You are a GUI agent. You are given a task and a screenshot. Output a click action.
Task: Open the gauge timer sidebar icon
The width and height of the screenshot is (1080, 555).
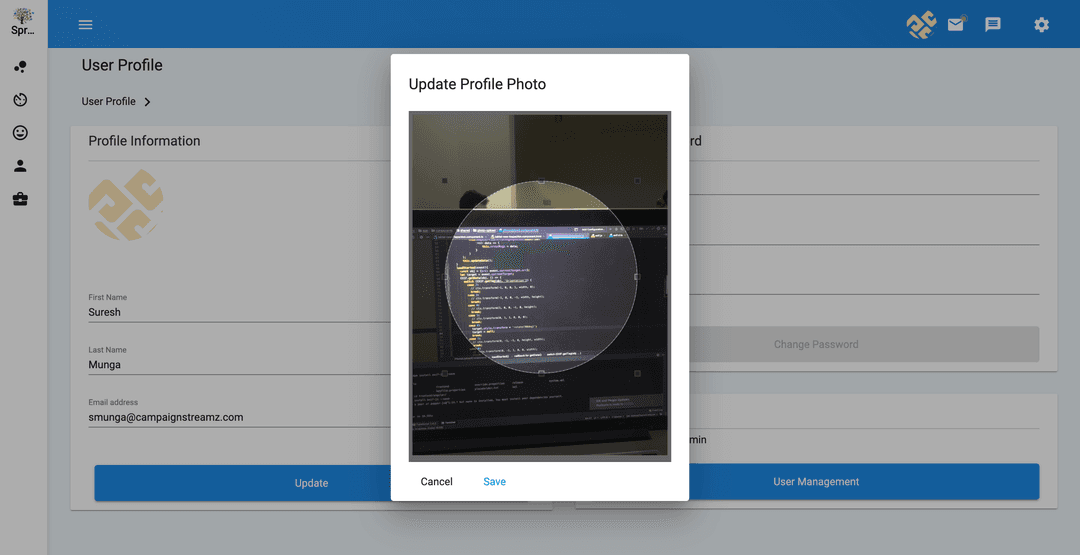point(21,100)
